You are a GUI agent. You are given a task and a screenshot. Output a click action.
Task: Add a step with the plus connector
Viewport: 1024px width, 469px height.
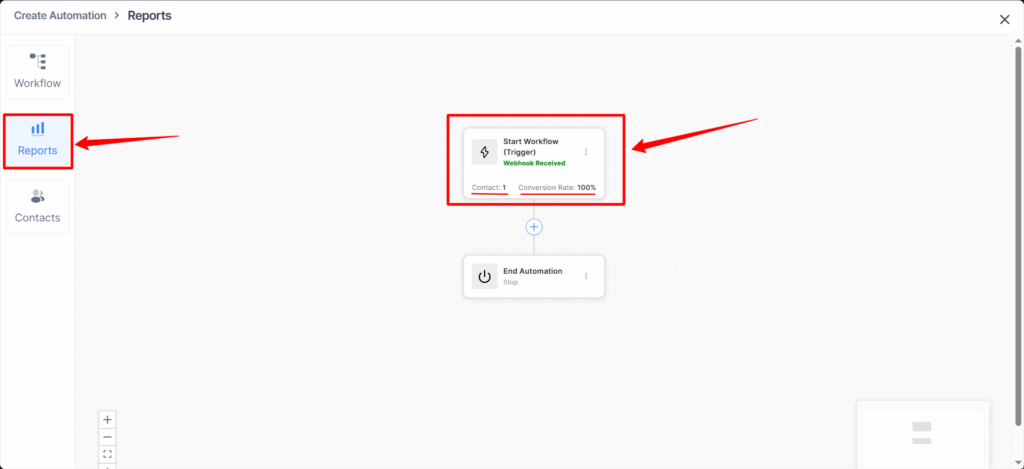tap(534, 227)
